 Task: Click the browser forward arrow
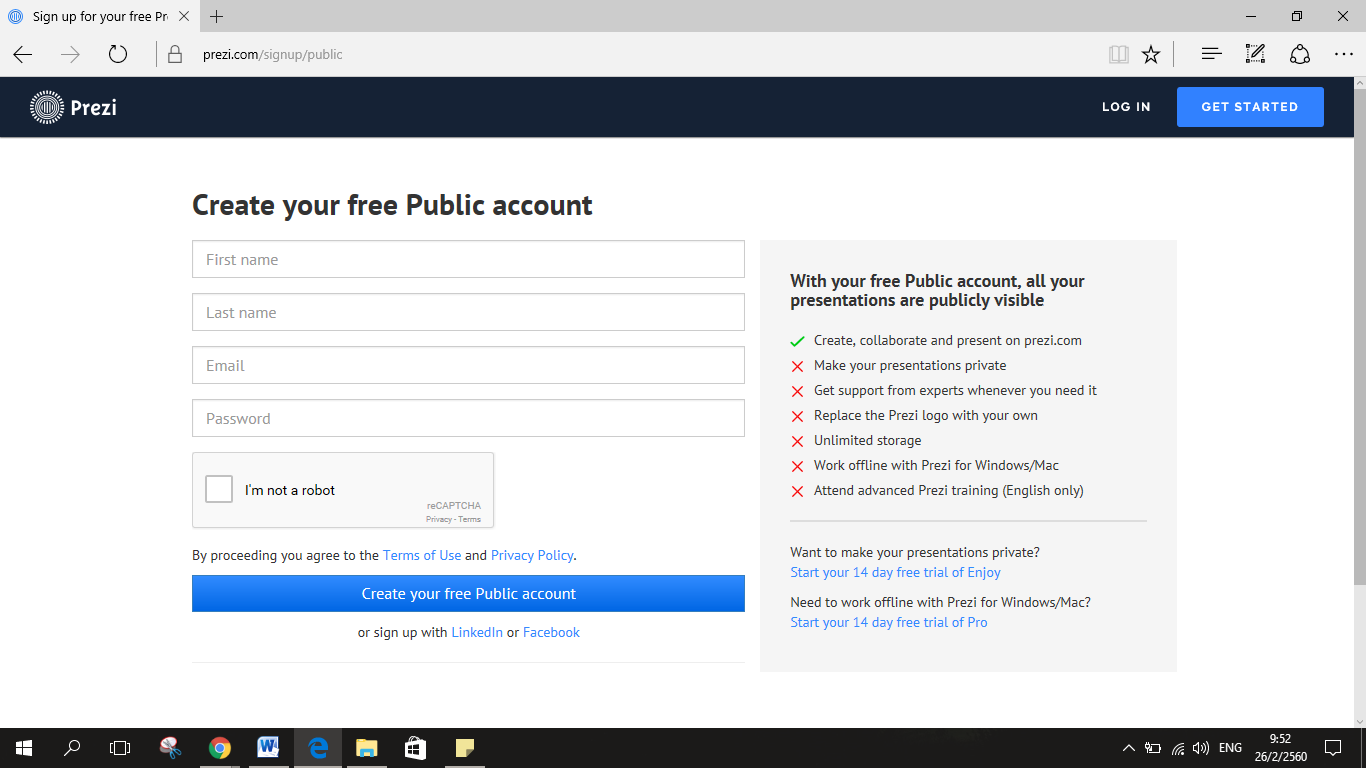pyautogui.click(x=70, y=54)
